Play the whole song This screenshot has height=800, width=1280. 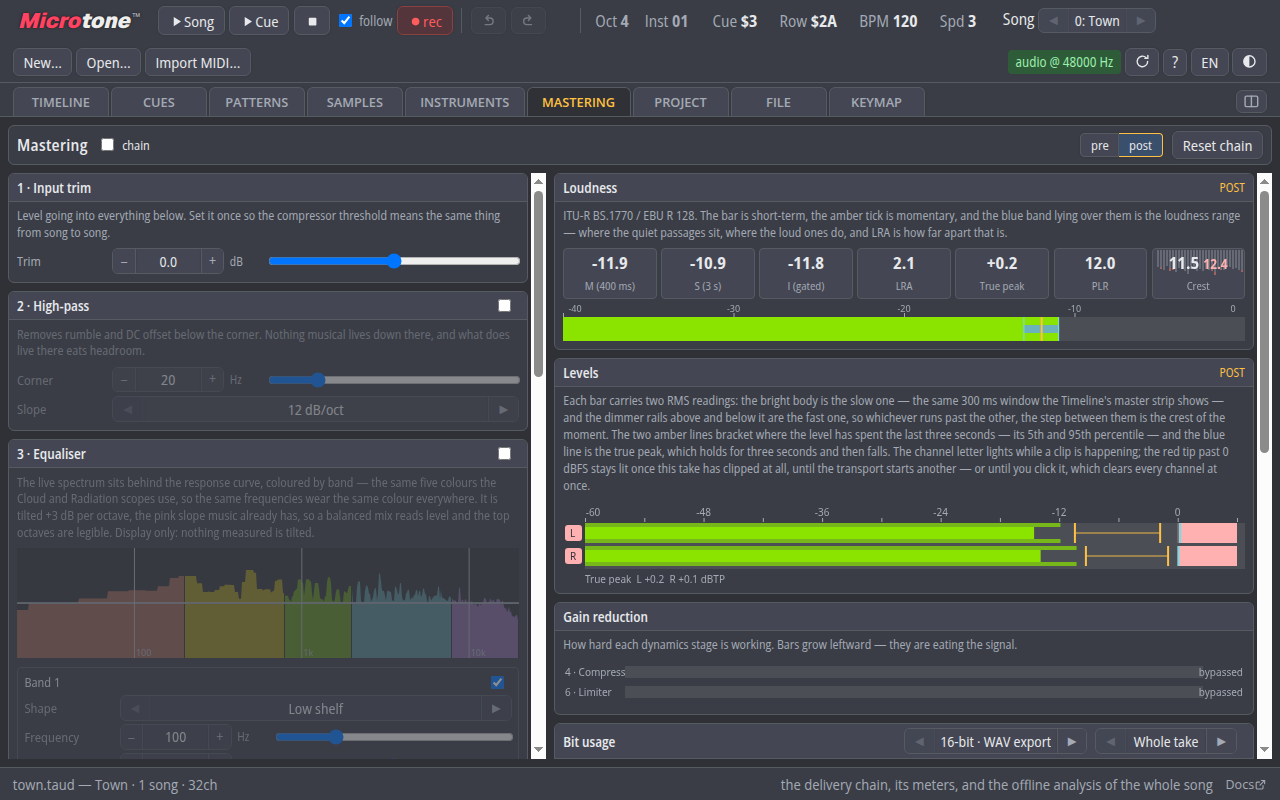pyautogui.click(x=191, y=21)
